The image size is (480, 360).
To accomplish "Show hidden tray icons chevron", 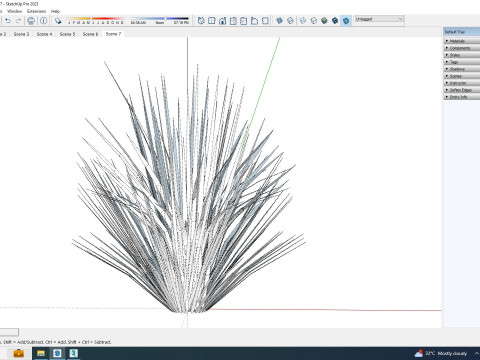I will click(476, 353).
